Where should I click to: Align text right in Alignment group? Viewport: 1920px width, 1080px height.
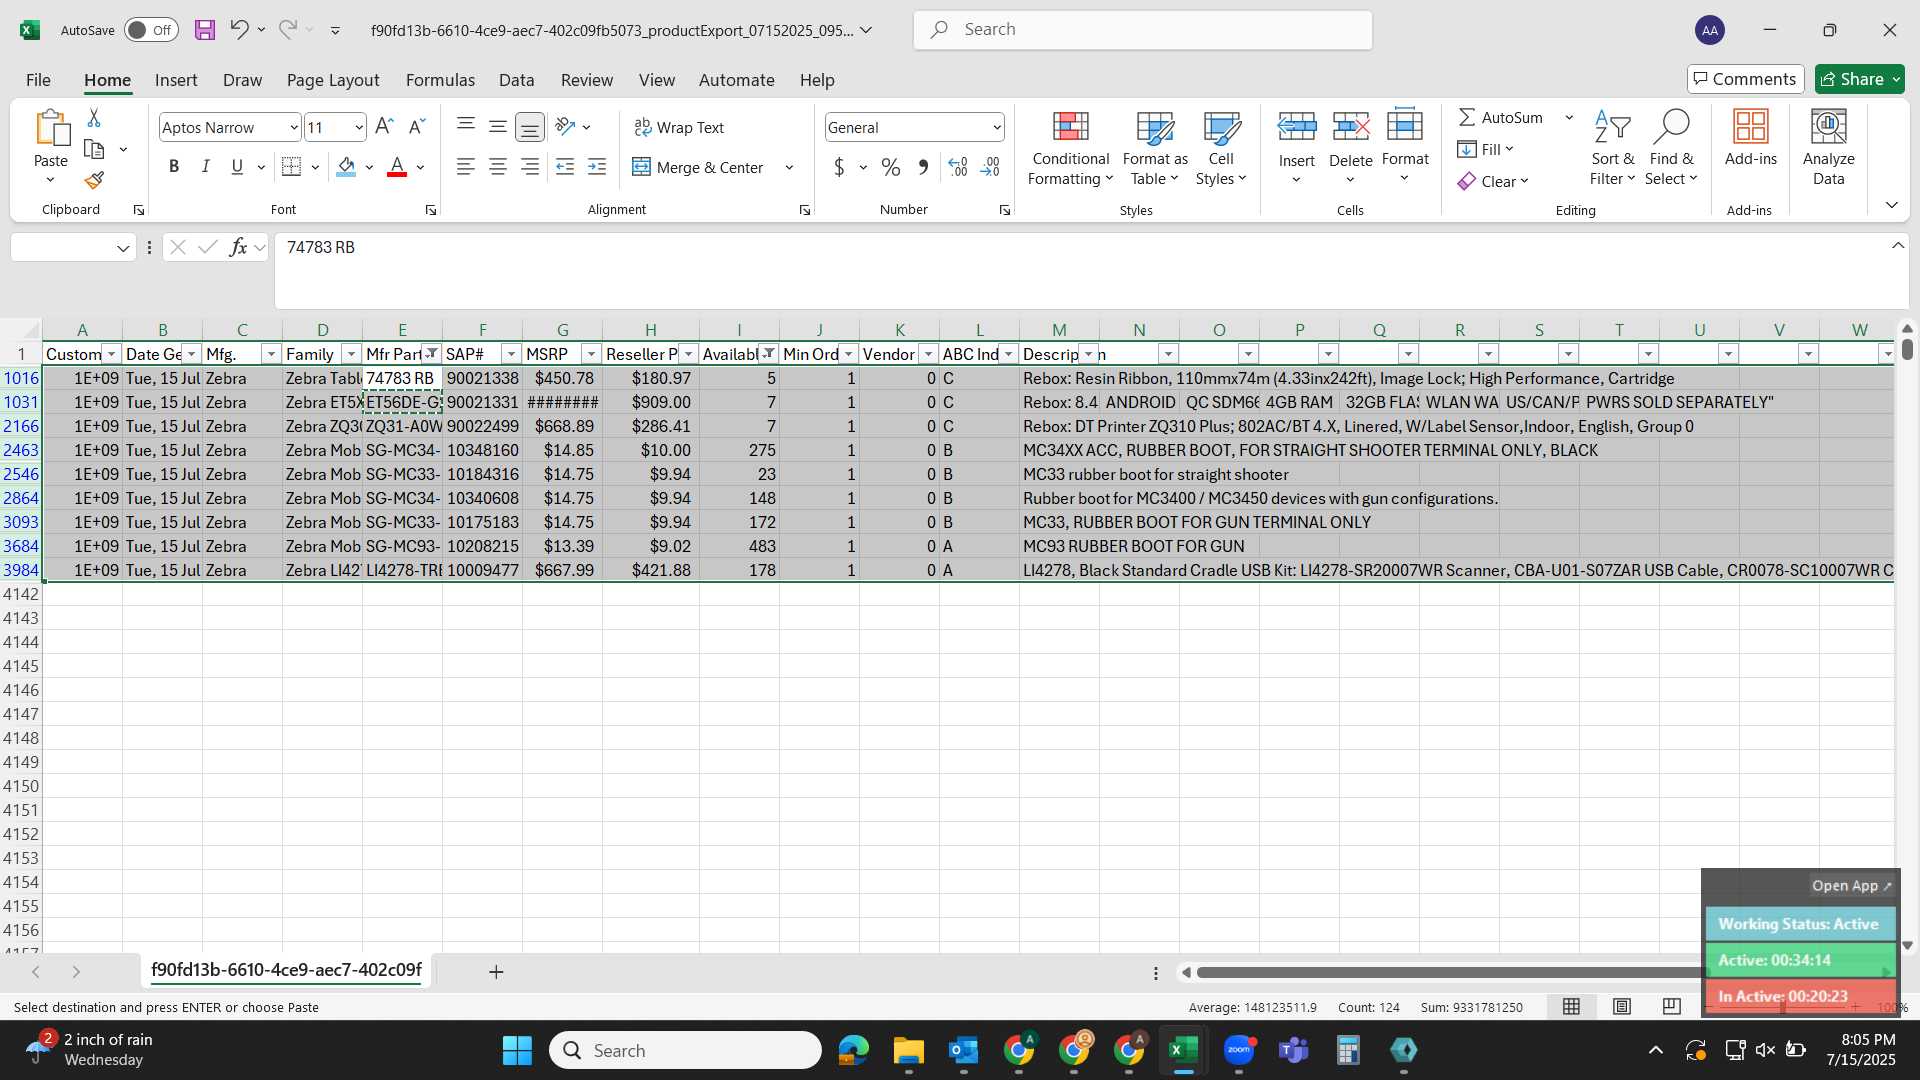pyautogui.click(x=530, y=167)
